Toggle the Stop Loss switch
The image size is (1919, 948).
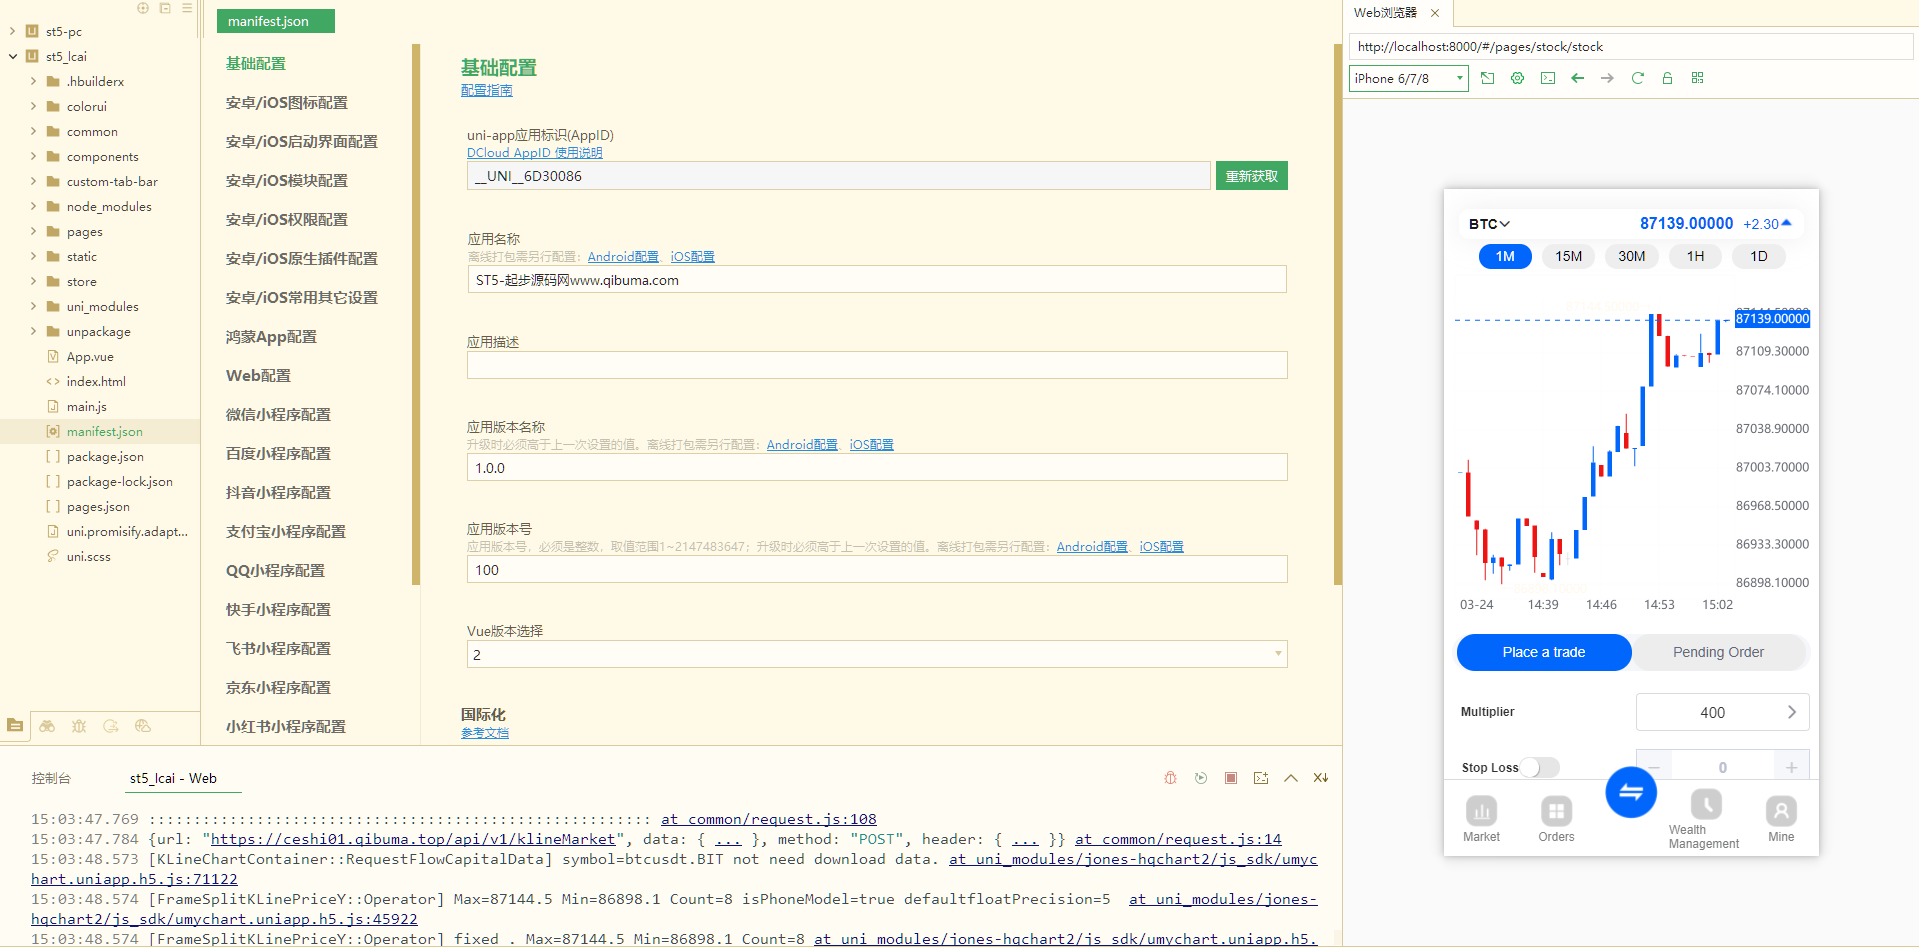[x=1540, y=767]
